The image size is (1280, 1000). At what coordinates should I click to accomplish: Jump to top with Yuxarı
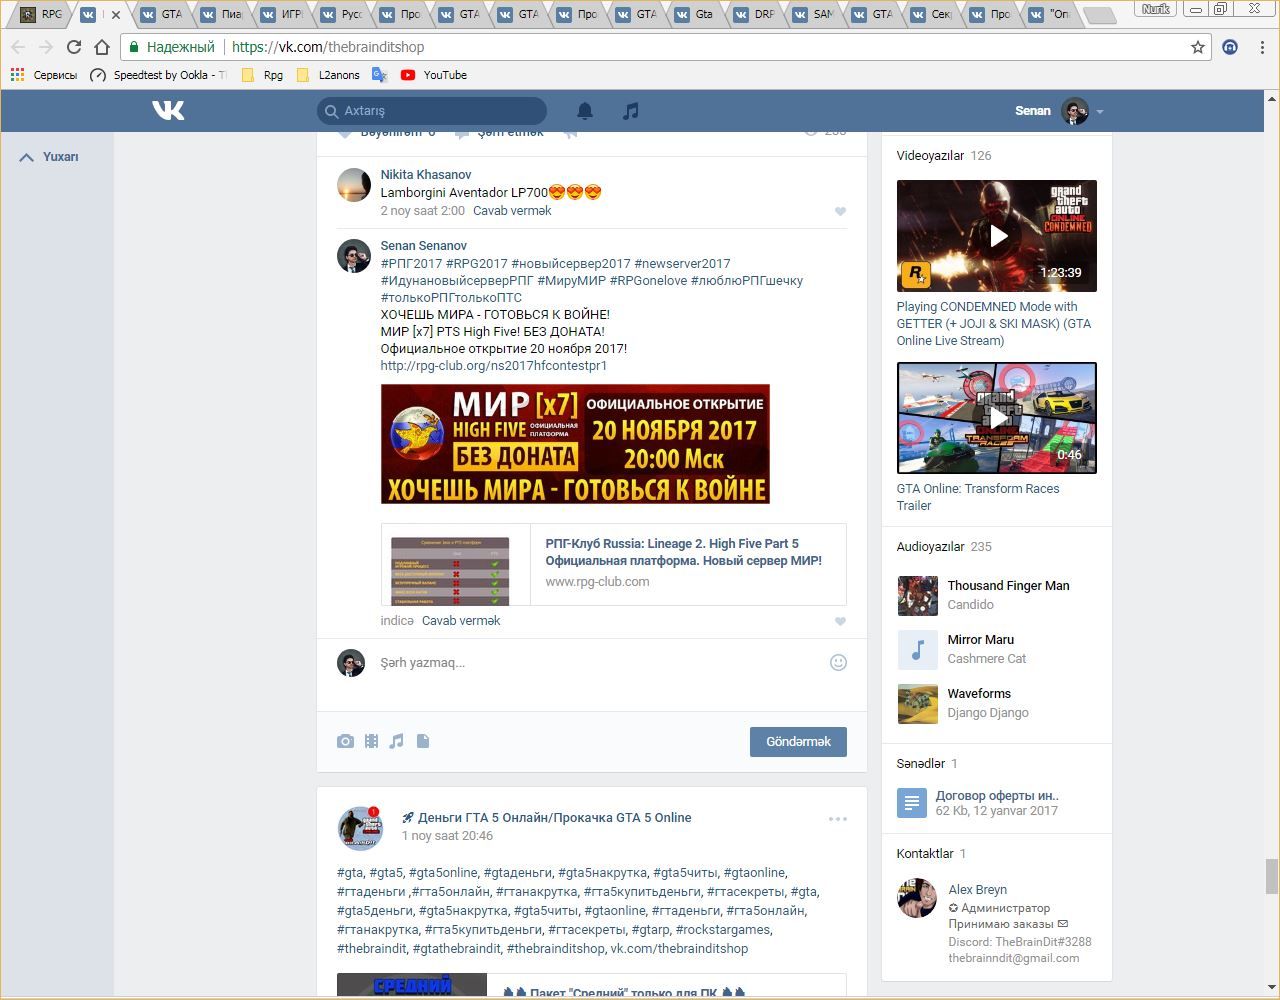pyautogui.click(x=48, y=157)
